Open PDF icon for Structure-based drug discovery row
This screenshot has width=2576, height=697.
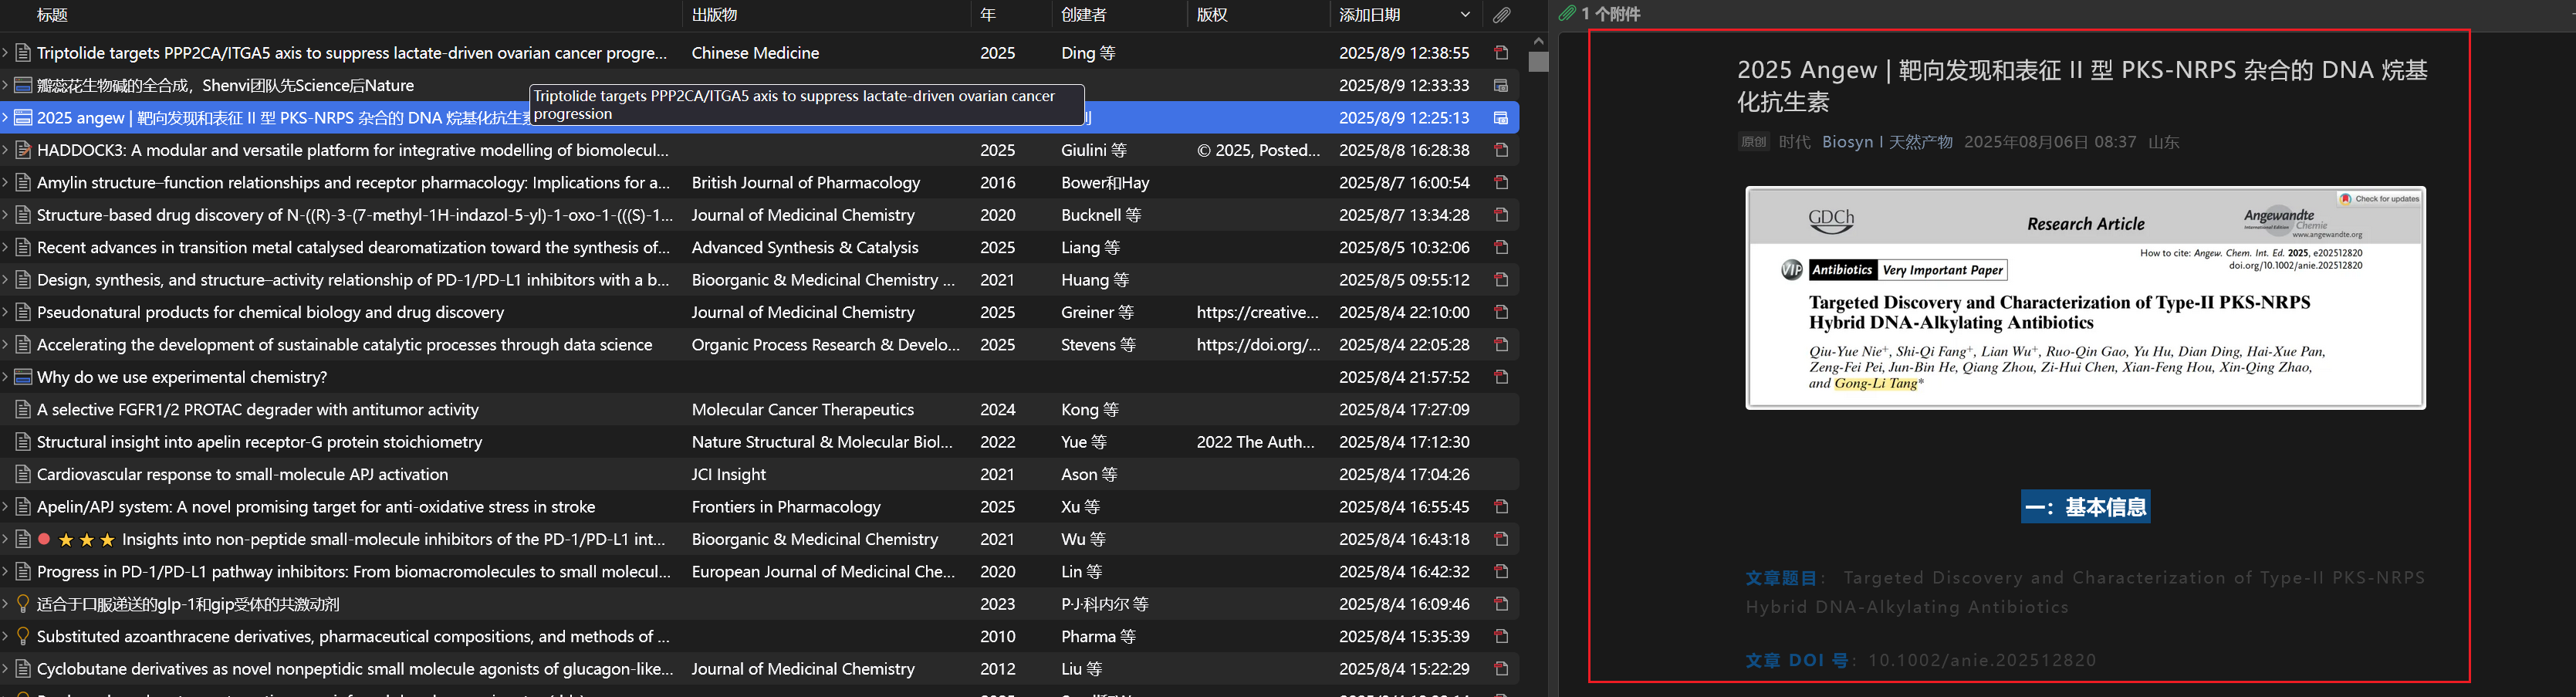point(1501,215)
